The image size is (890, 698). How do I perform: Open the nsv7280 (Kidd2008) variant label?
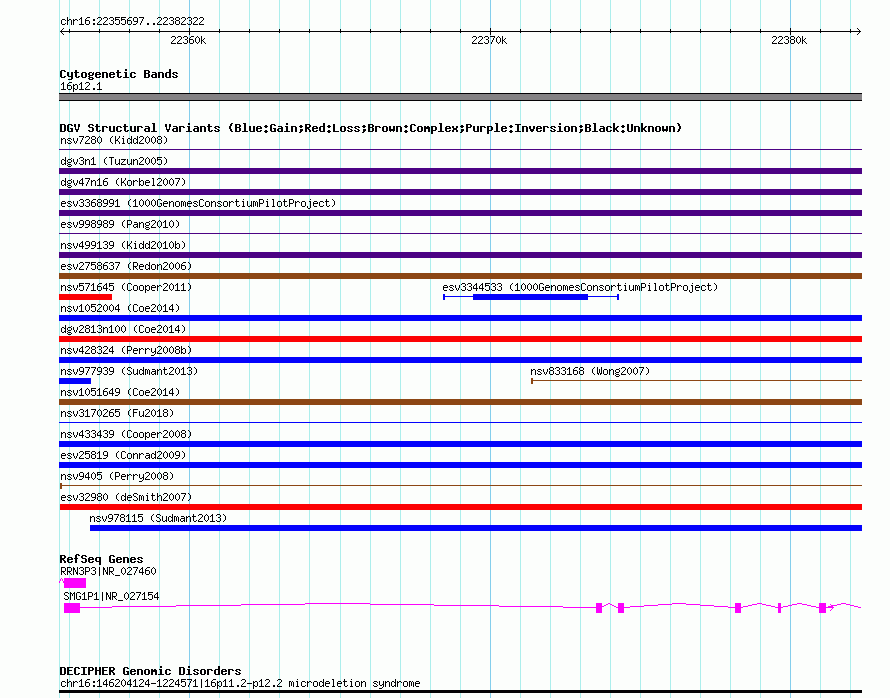(114, 140)
